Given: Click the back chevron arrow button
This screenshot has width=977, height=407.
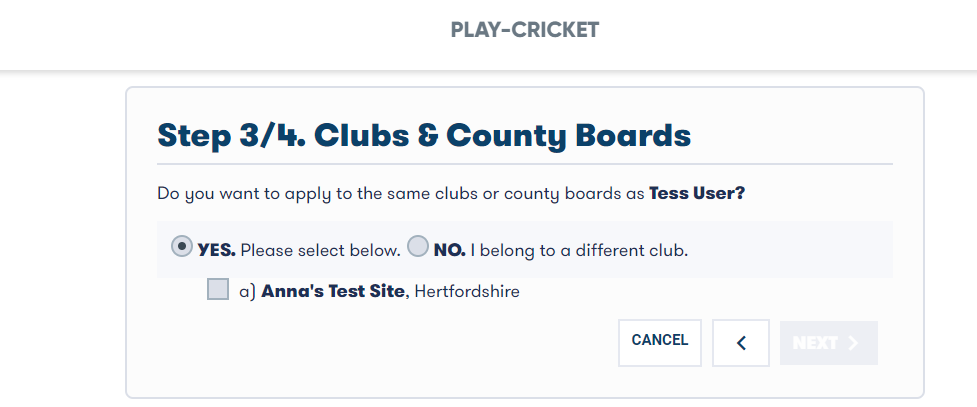Looking at the screenshot, I should click(x=741, y=343).
